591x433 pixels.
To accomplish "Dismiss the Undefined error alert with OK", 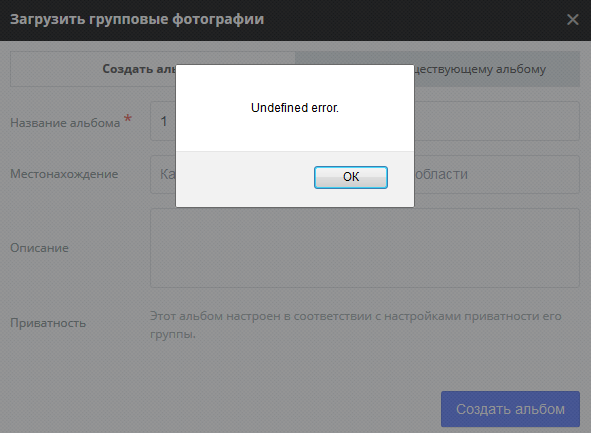I will 351,177.
